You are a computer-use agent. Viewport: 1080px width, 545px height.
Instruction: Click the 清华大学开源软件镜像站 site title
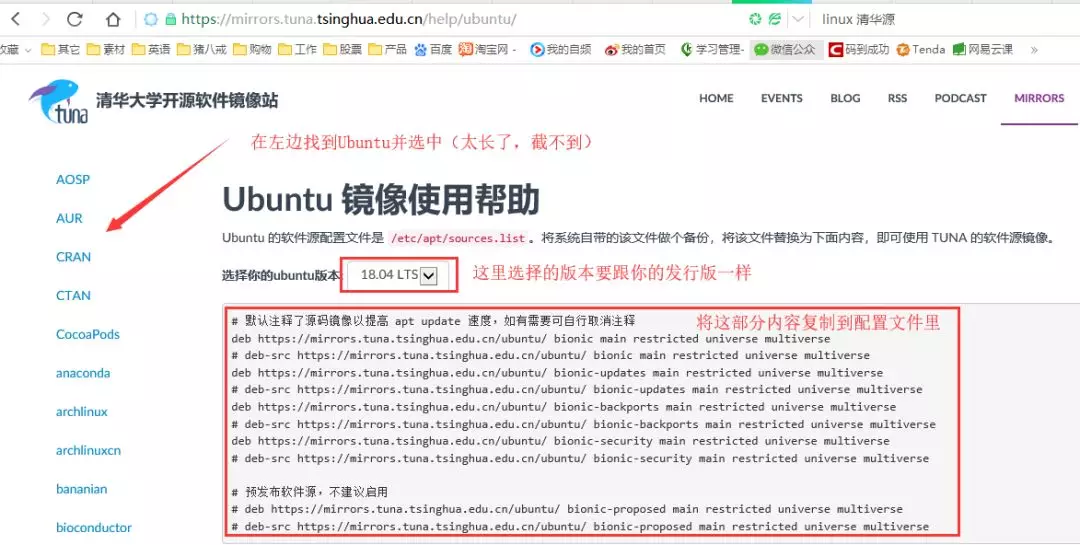[187, 101]
